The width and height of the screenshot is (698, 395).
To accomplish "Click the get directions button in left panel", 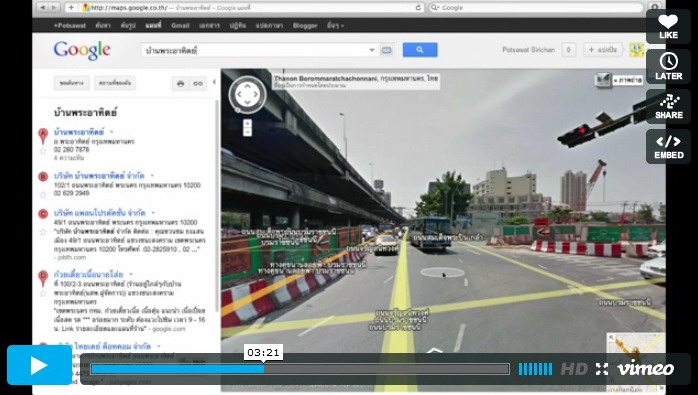I will tap(72, 83).
